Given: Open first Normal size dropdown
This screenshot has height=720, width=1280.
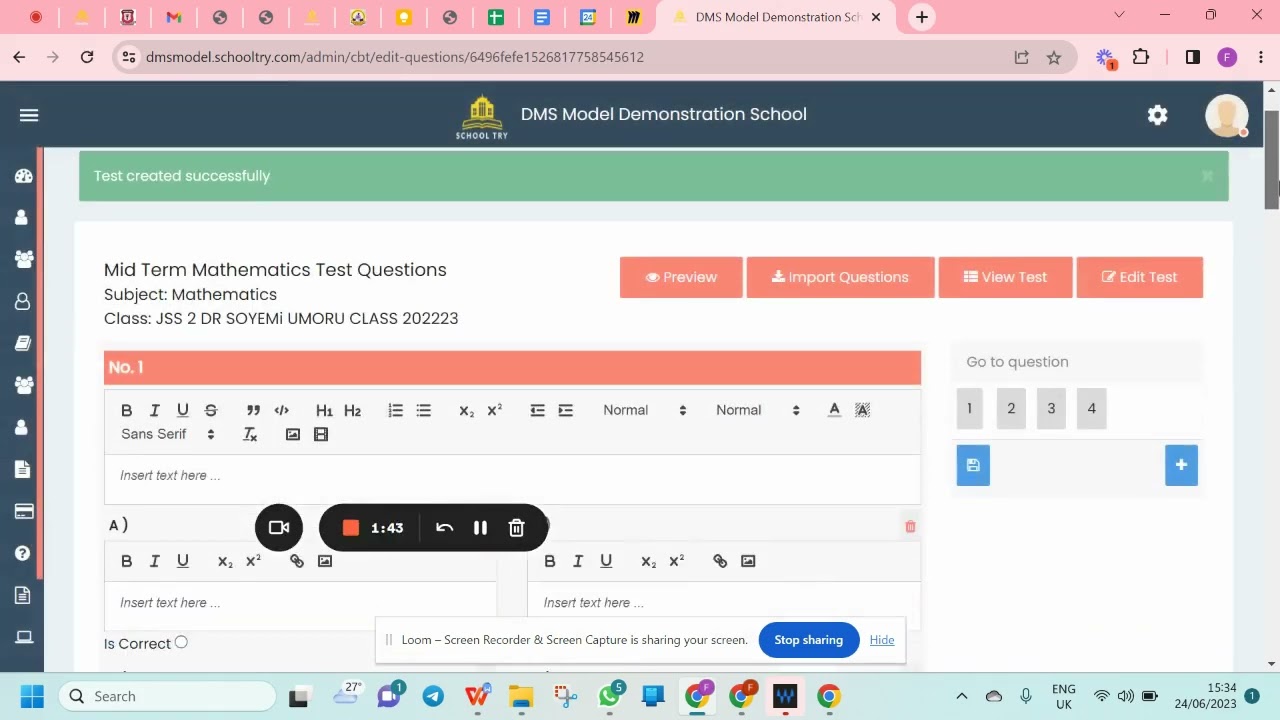Looking at the screenshot, I should pos(645,410).
